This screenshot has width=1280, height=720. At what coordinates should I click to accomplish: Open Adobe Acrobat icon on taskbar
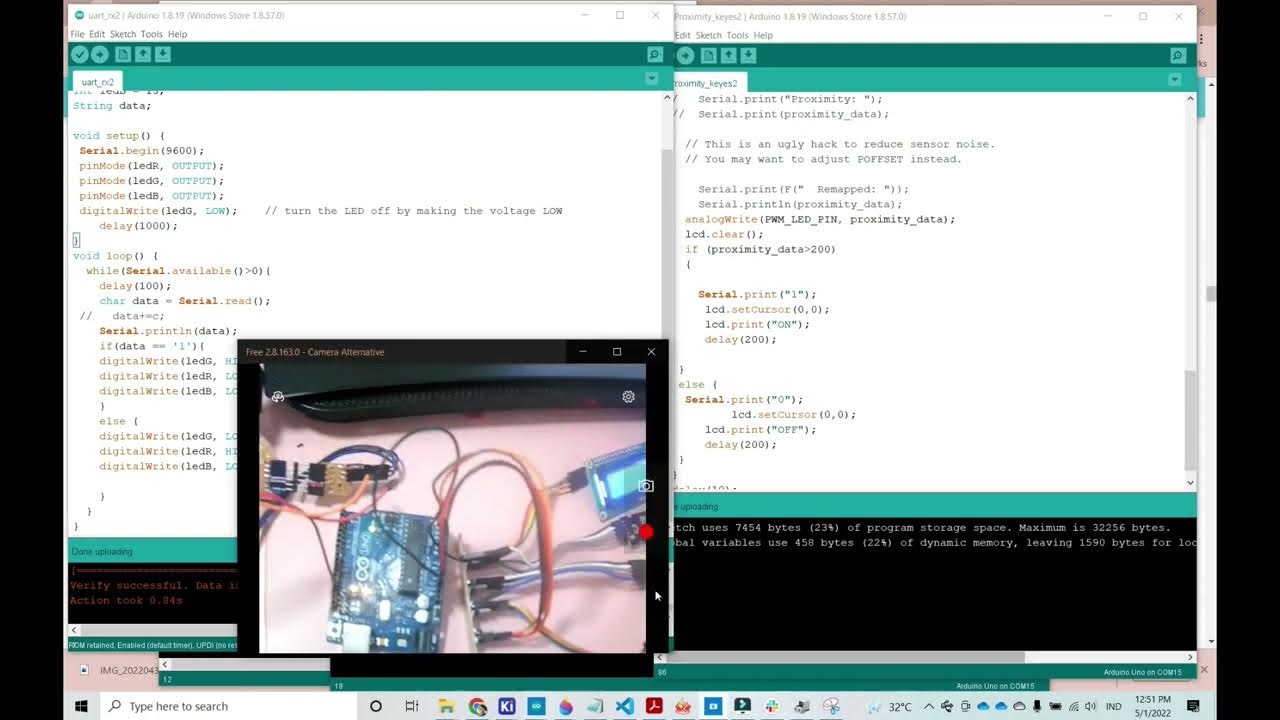[654, 706]
